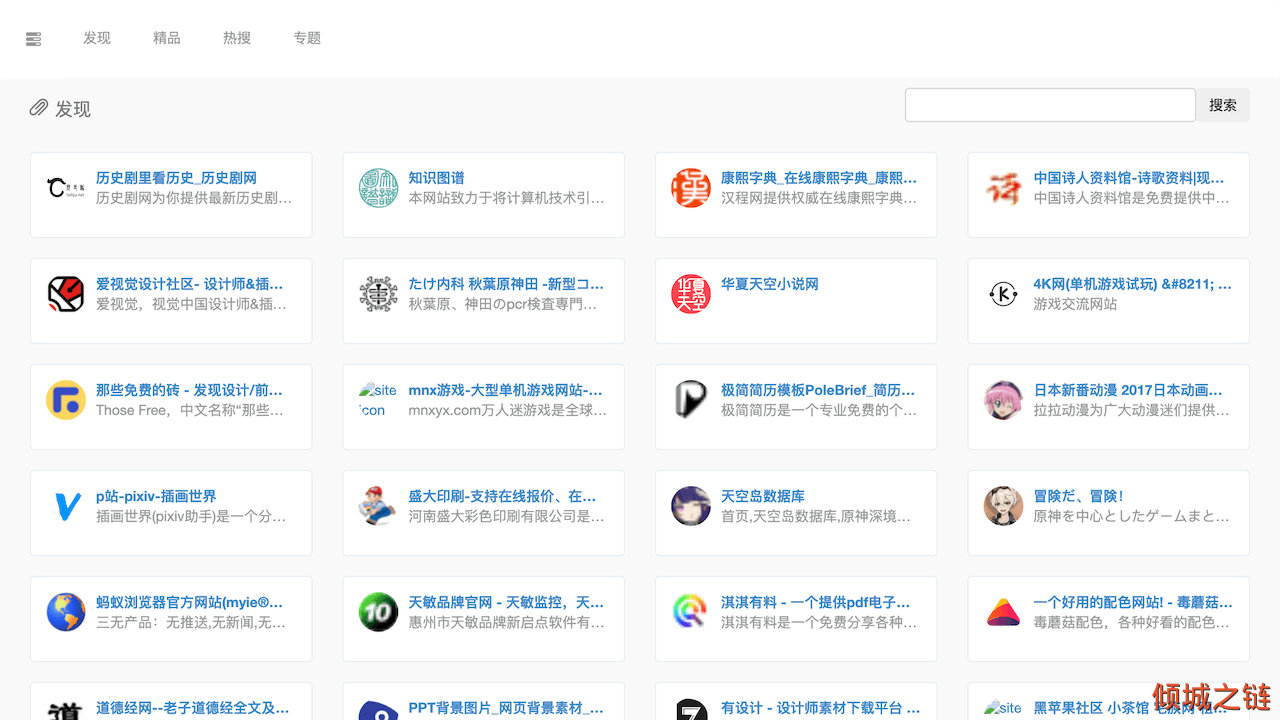1280x720 pixels.
Task: Switch to the 精品 tab
Action: (x=167, y=38)
